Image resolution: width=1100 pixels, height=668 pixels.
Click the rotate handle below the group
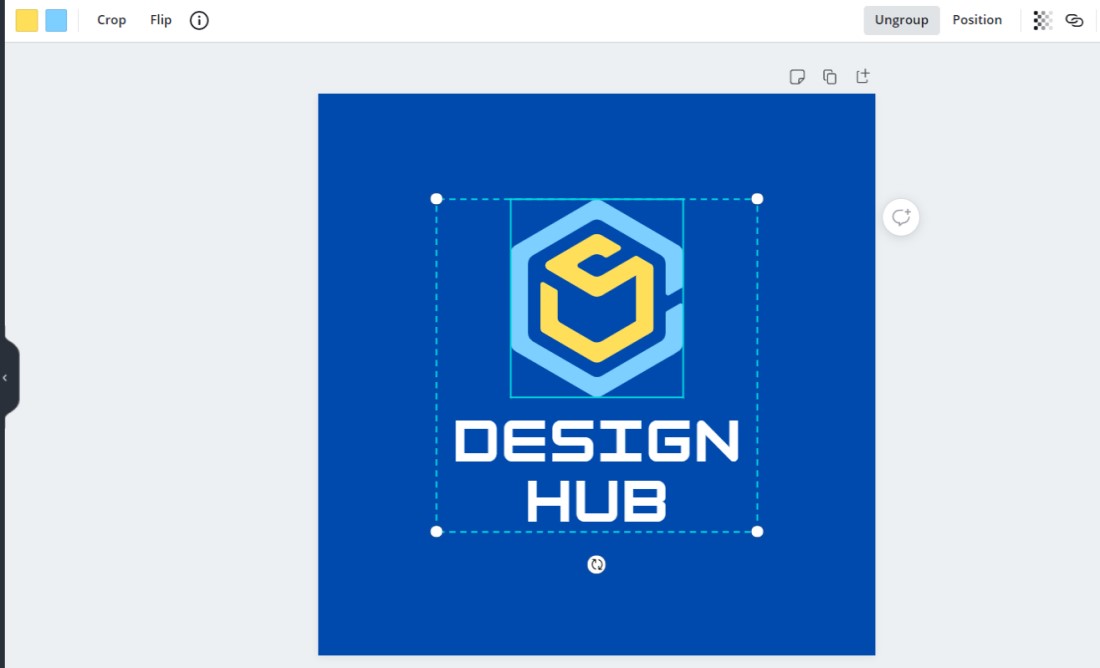[x=596, y=564]
